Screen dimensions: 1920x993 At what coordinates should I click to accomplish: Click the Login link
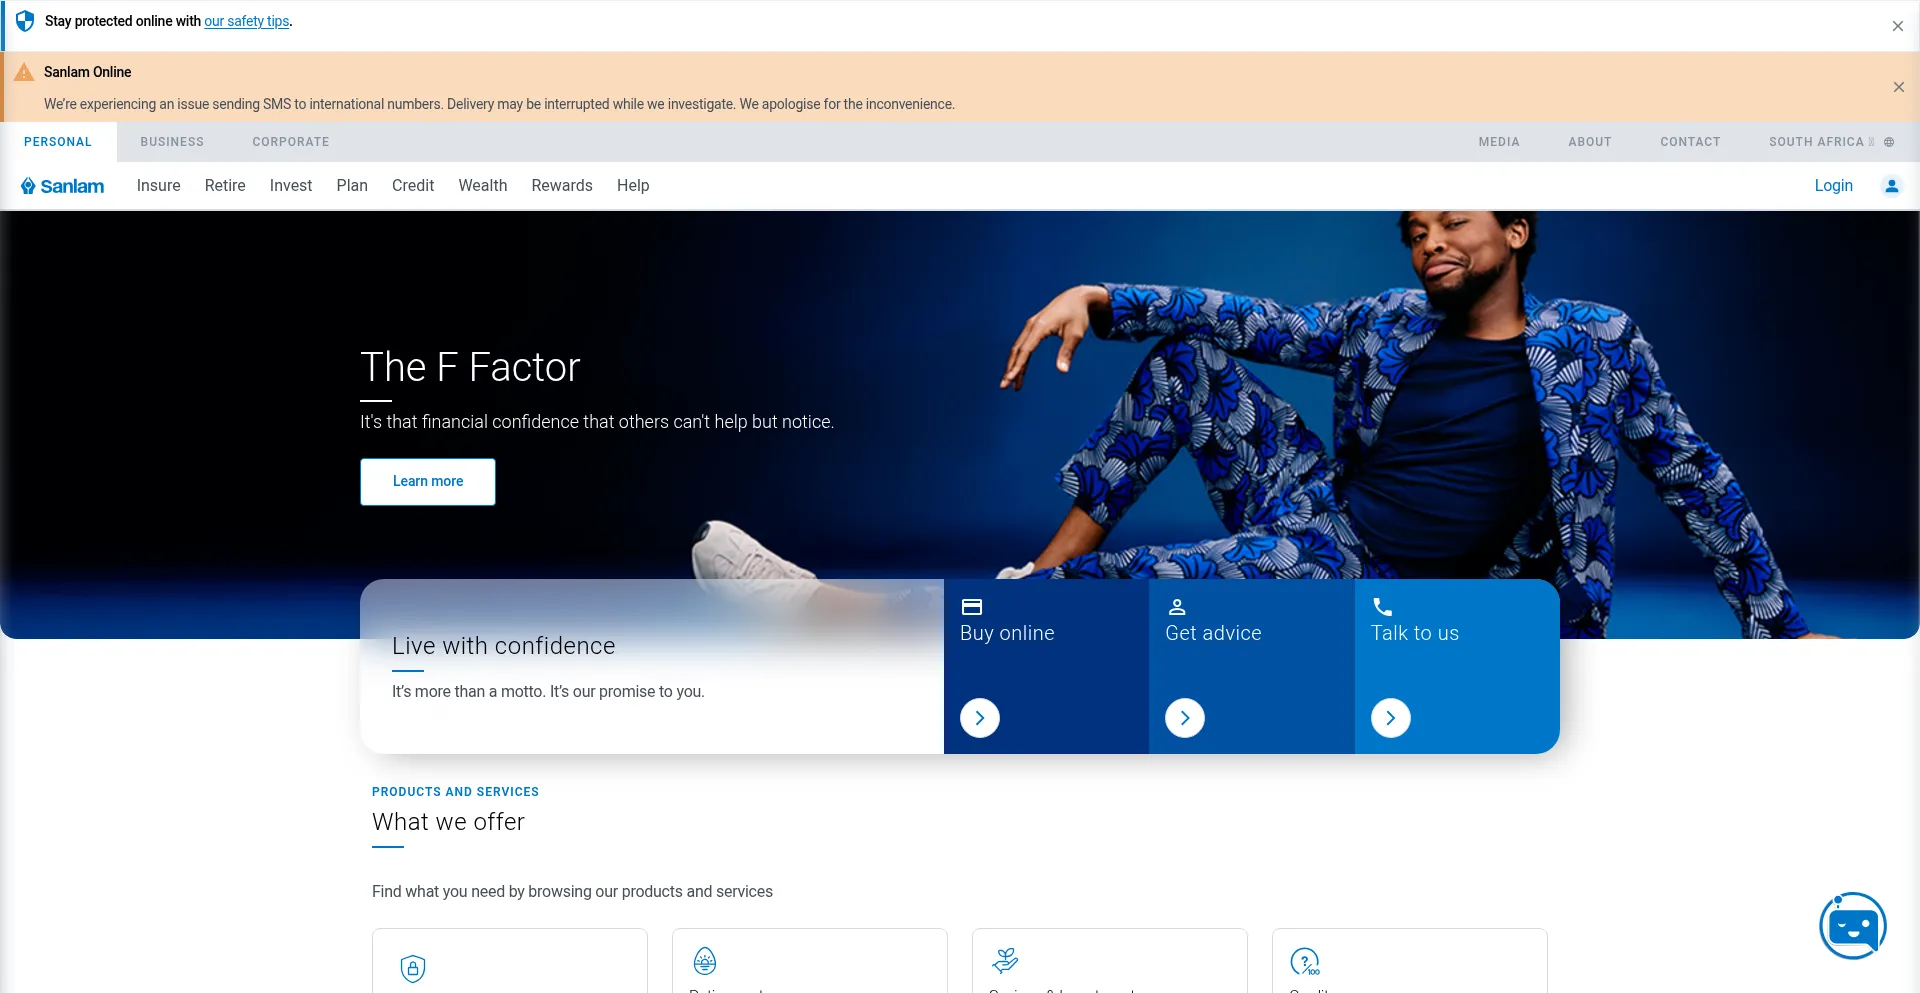click(x=1833, y=186)
